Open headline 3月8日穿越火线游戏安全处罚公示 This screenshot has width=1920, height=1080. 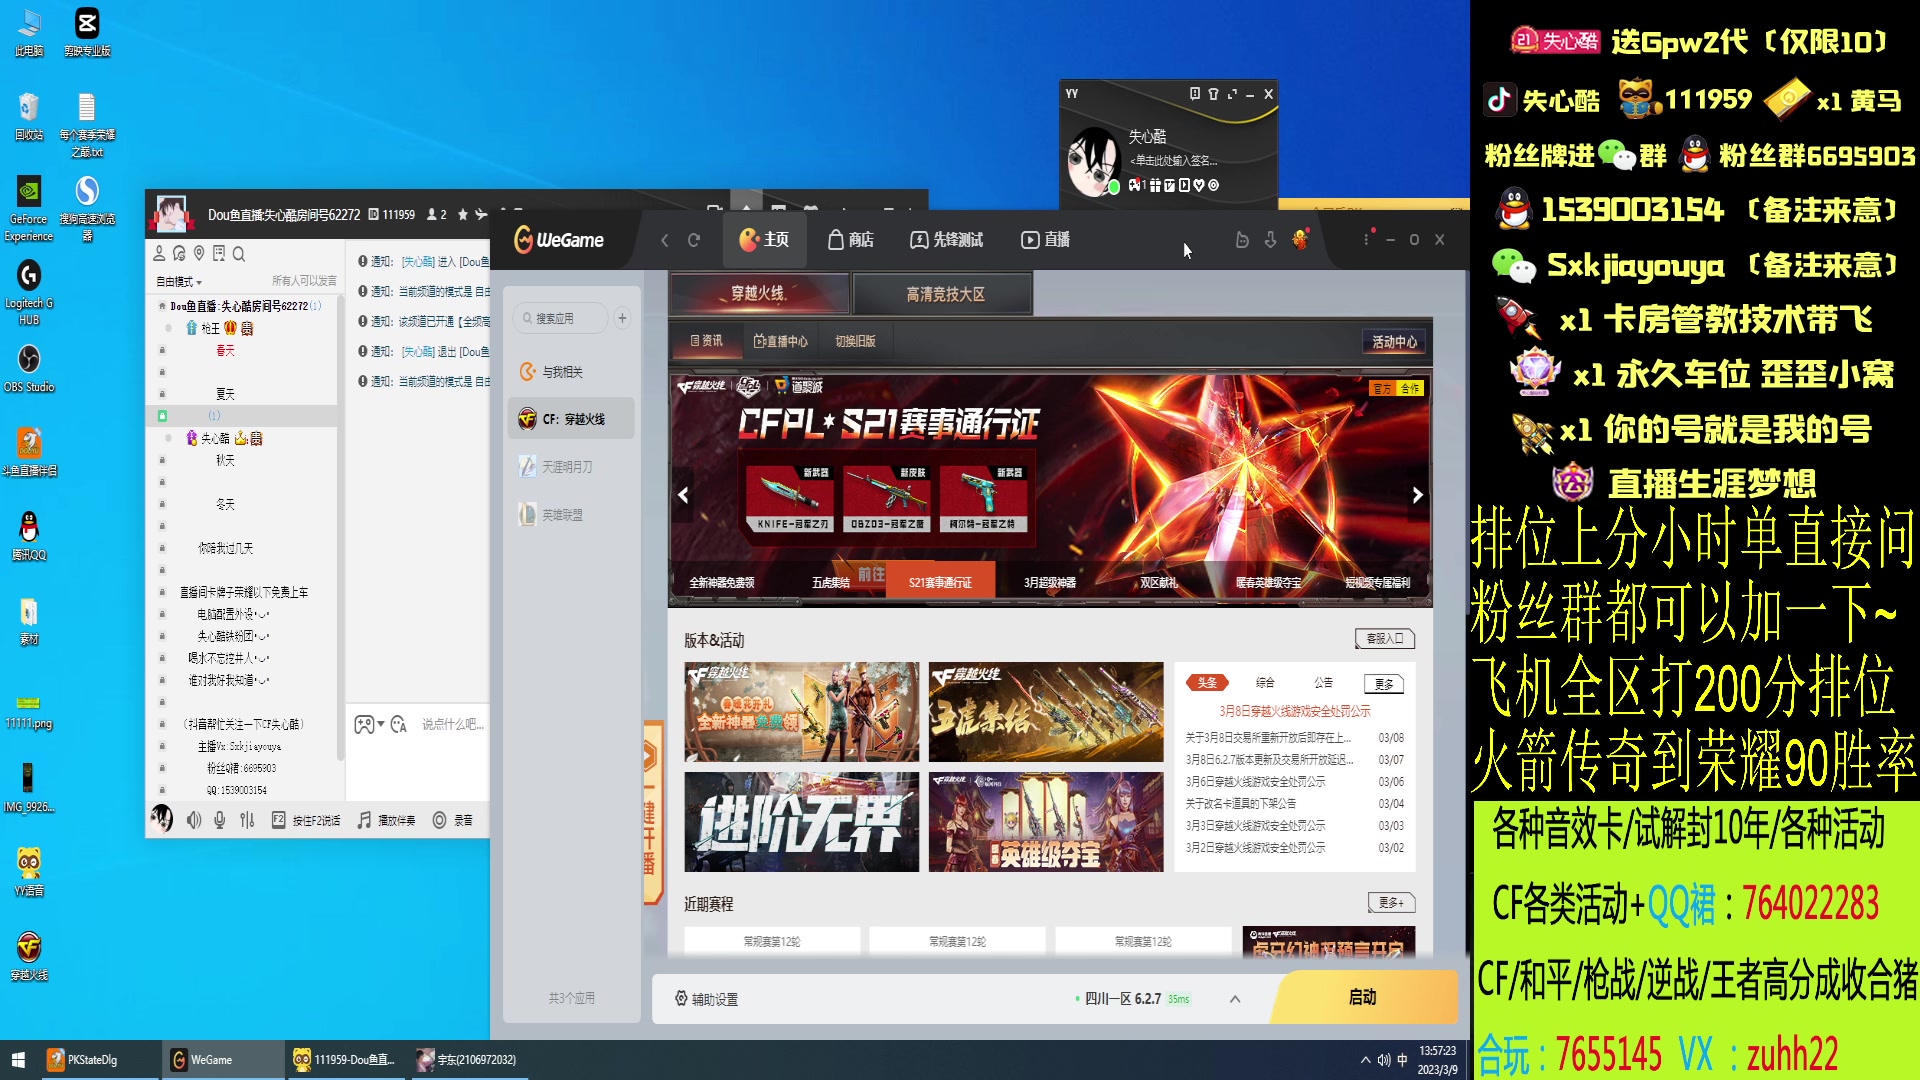(1295, 711)
